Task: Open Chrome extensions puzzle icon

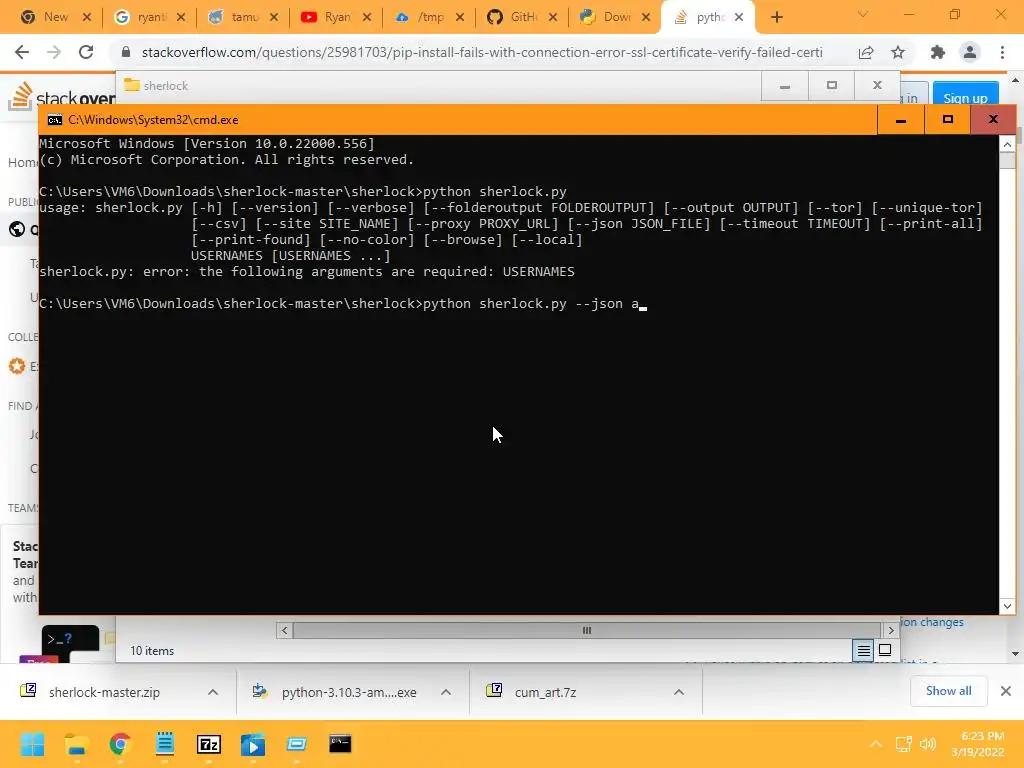Action: 938,52
